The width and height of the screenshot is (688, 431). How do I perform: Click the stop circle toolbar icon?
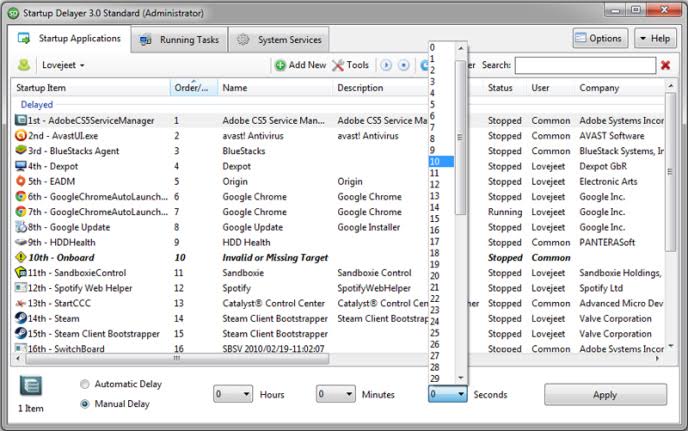pos(403,65)
